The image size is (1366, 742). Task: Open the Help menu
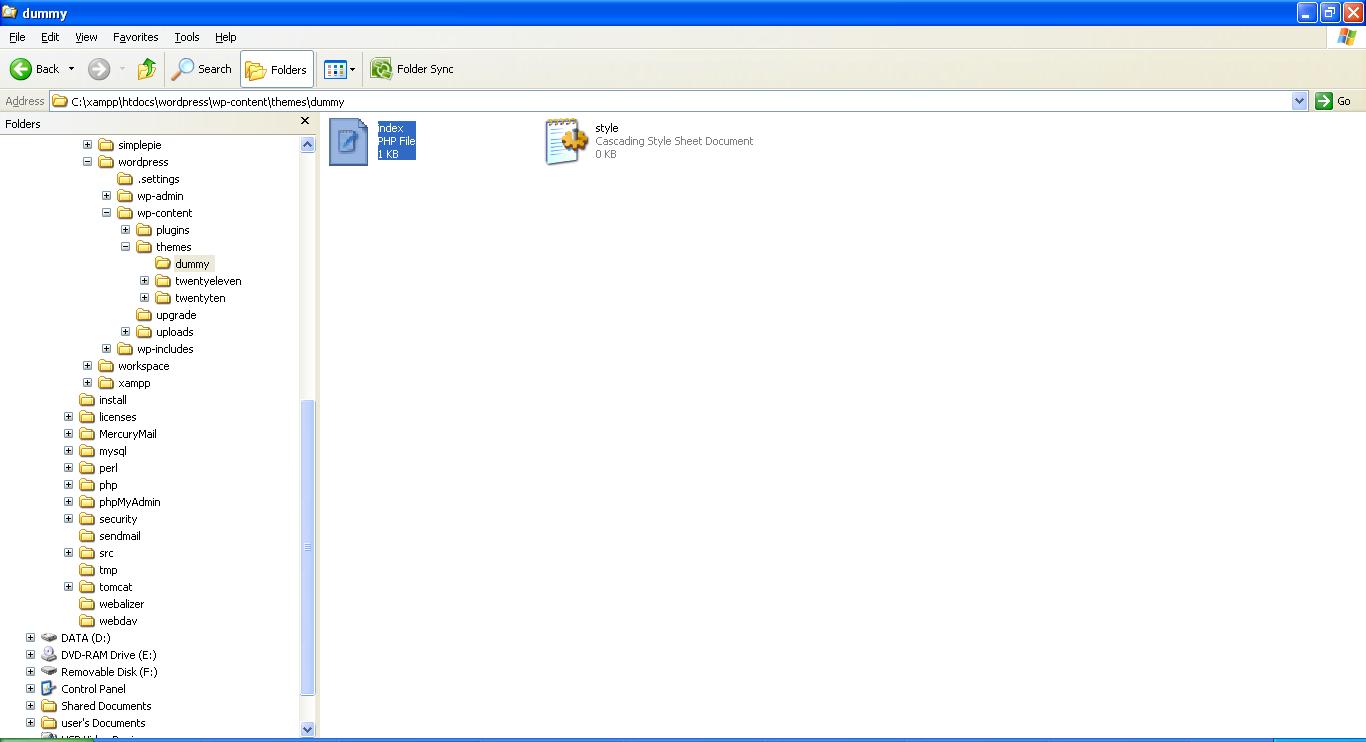(226, 37)
